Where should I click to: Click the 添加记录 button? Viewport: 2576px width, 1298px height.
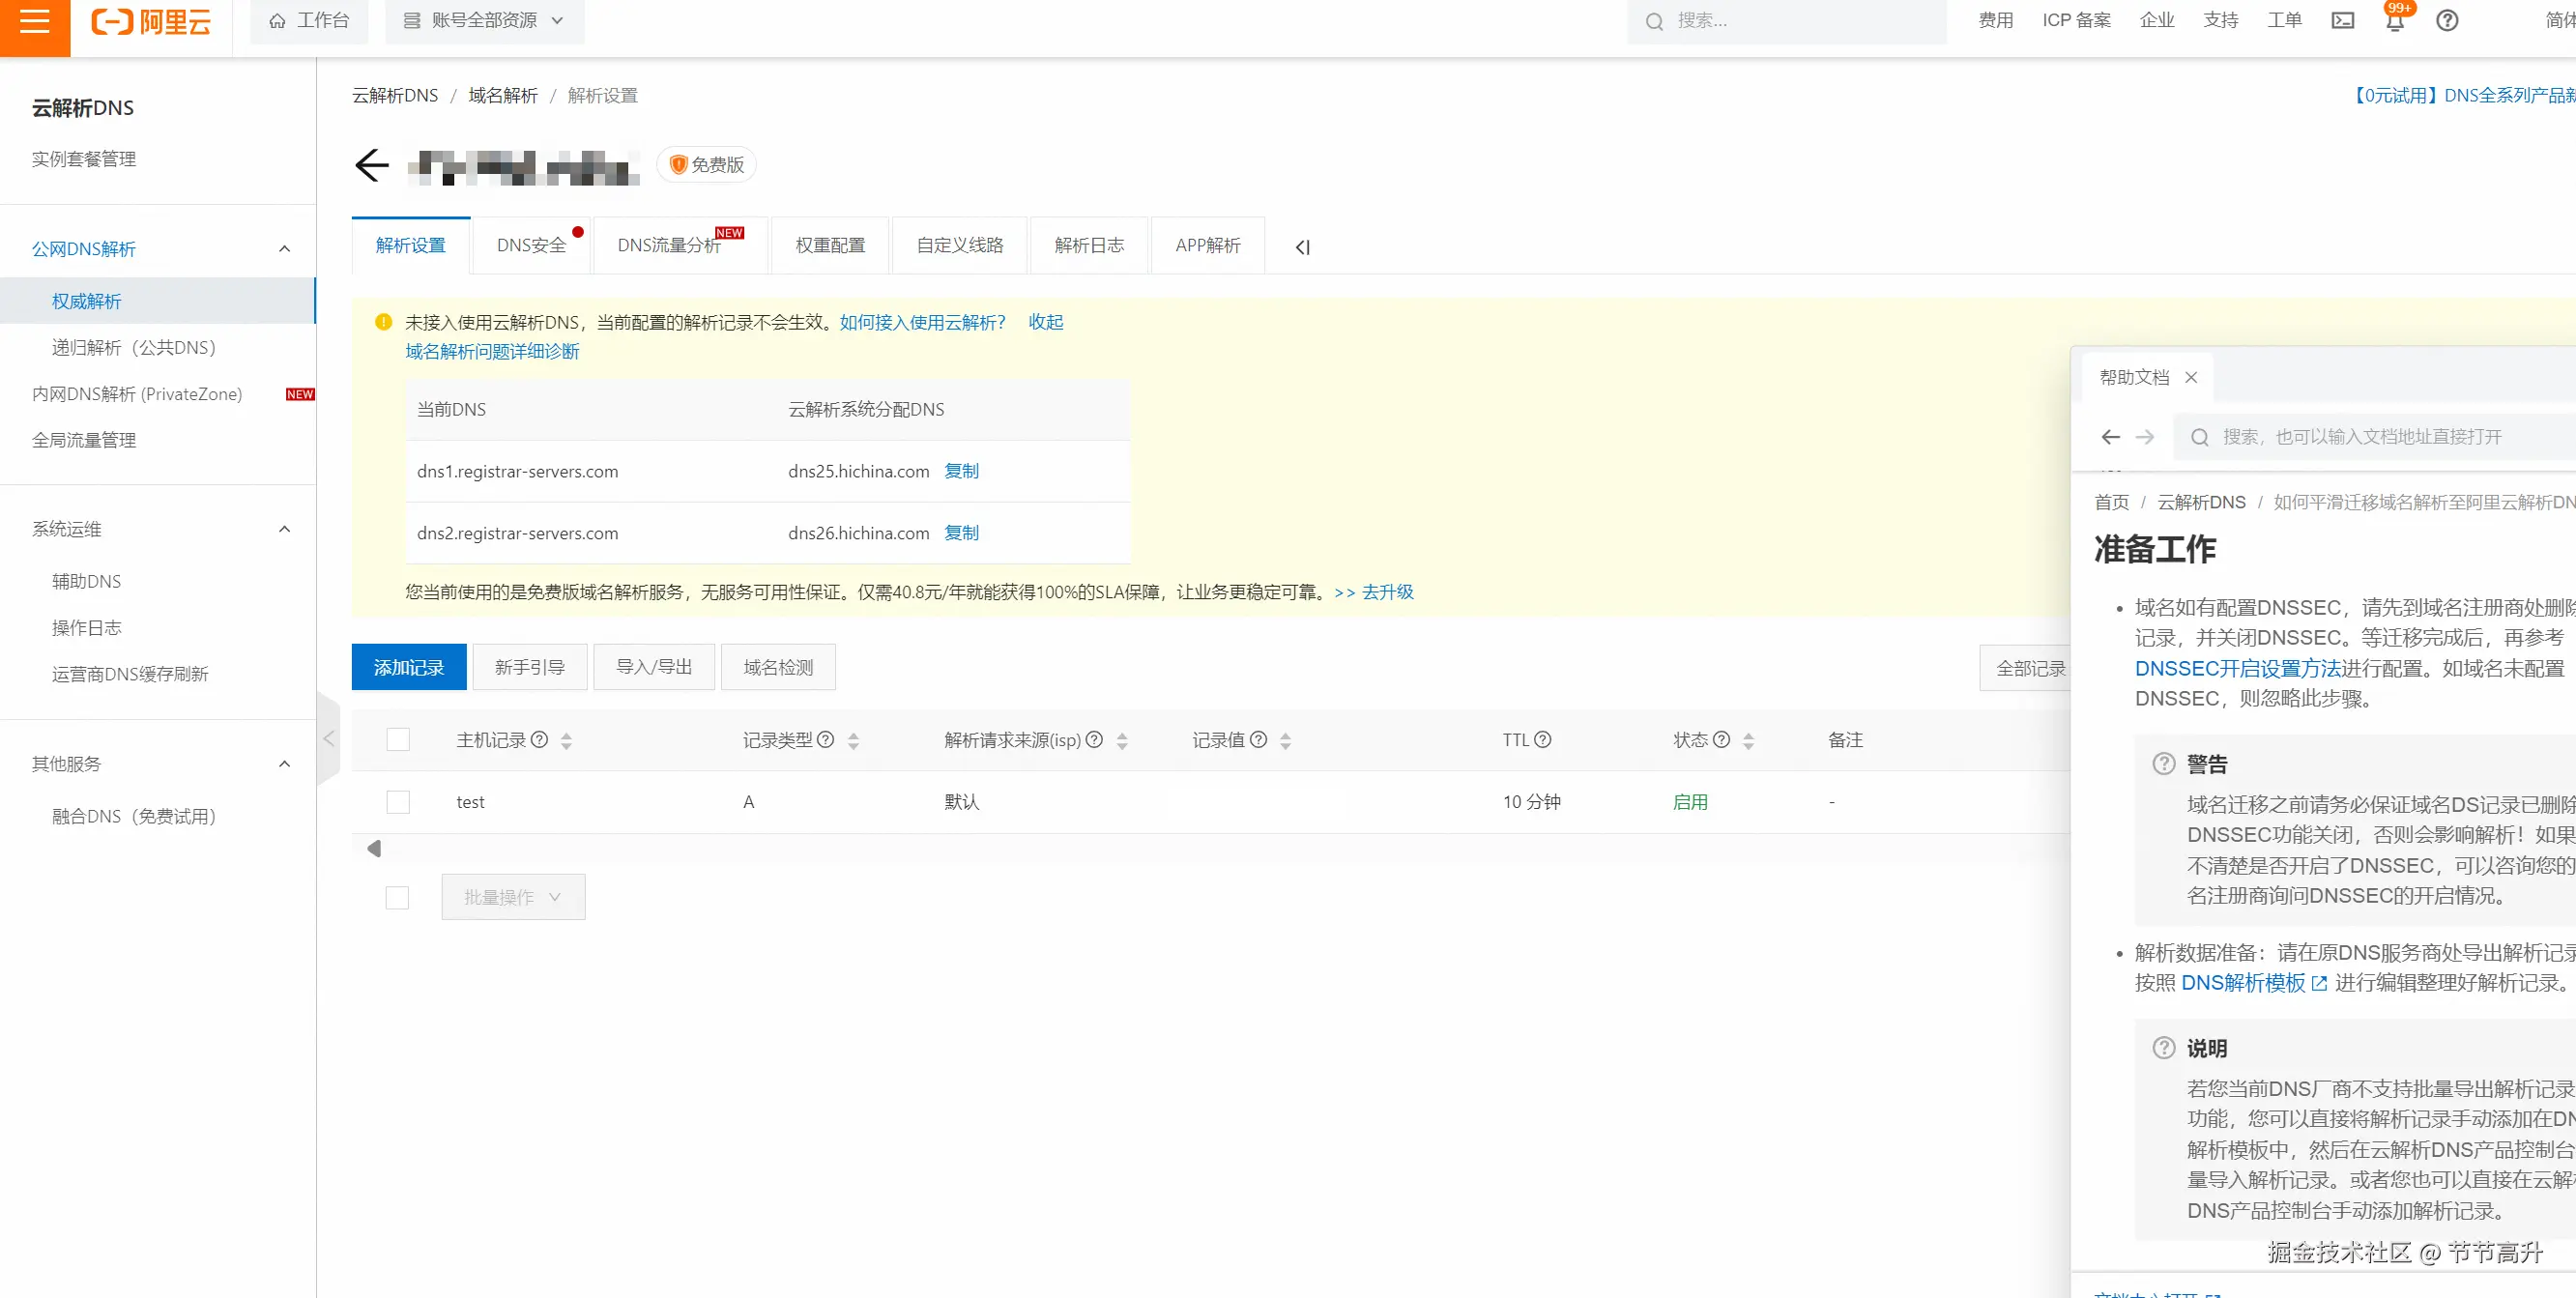coord(409,667)
